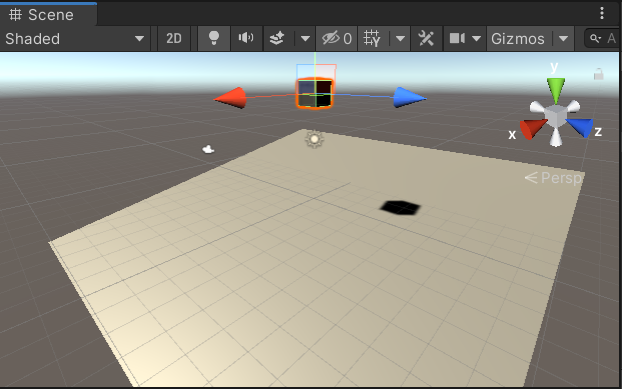Toggle Gizmos button
This screenshot has height=389, width=622.
coord(518,39)
